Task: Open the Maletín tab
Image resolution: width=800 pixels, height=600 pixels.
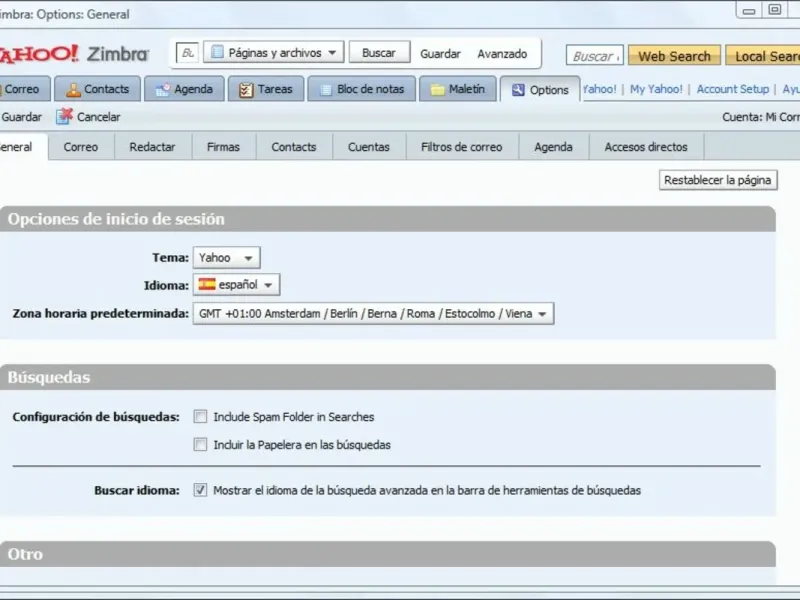Action: (458, 89)
